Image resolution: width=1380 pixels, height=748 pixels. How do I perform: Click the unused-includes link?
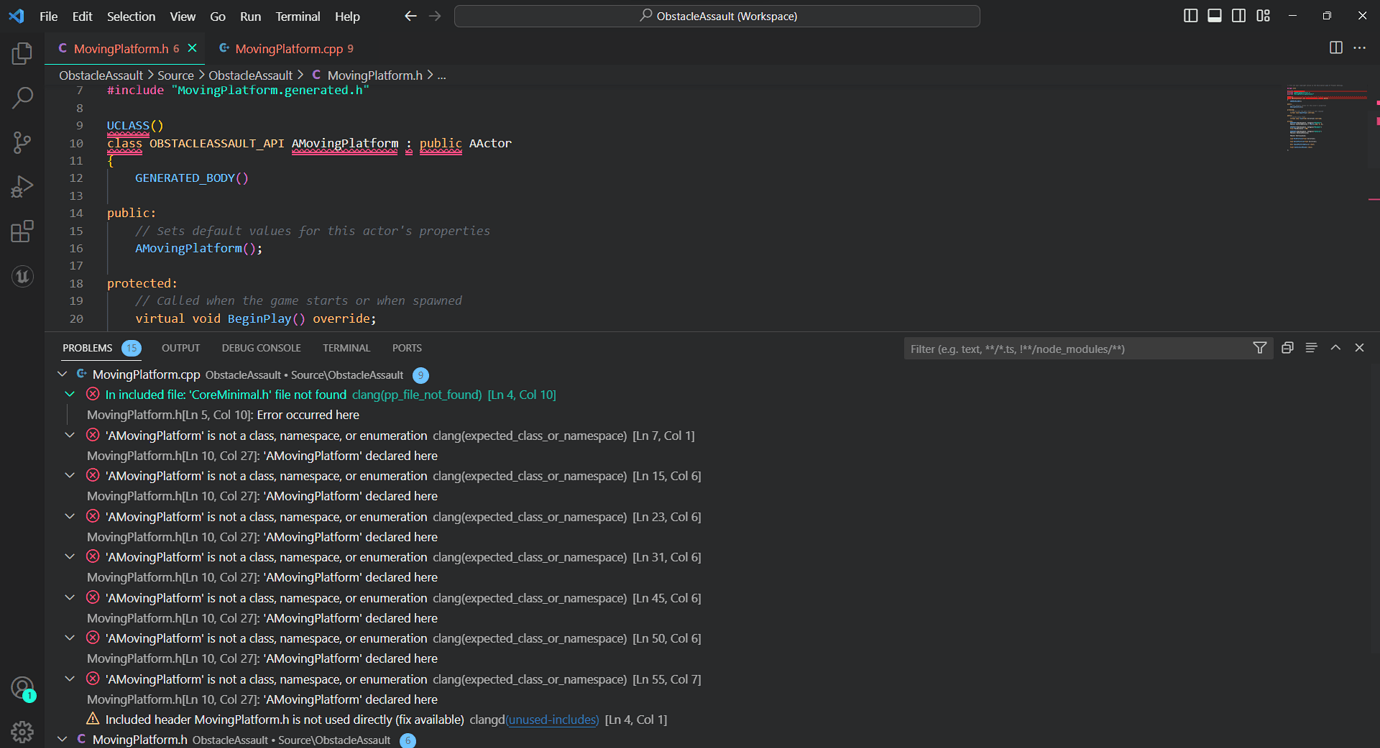click(x=553, y=719)
